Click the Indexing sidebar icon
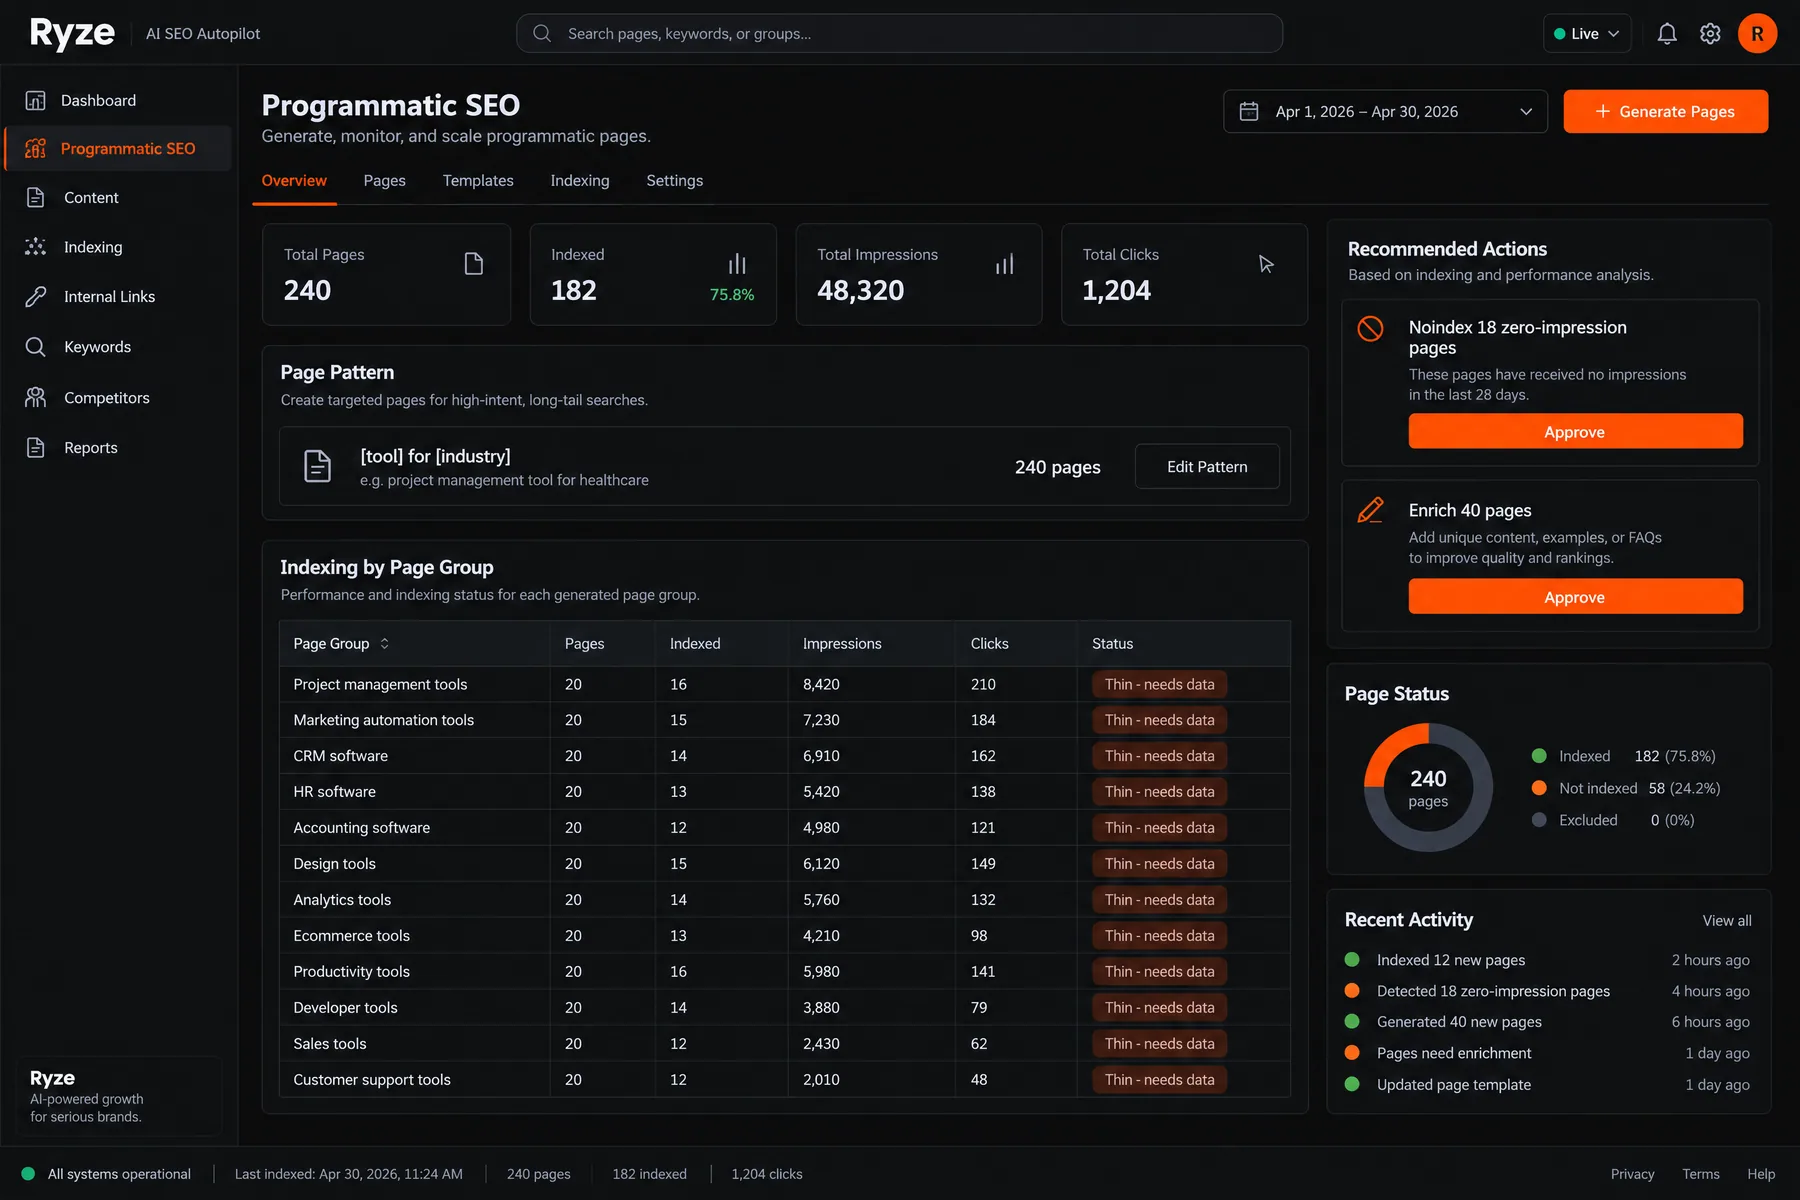 click(36, 247)
